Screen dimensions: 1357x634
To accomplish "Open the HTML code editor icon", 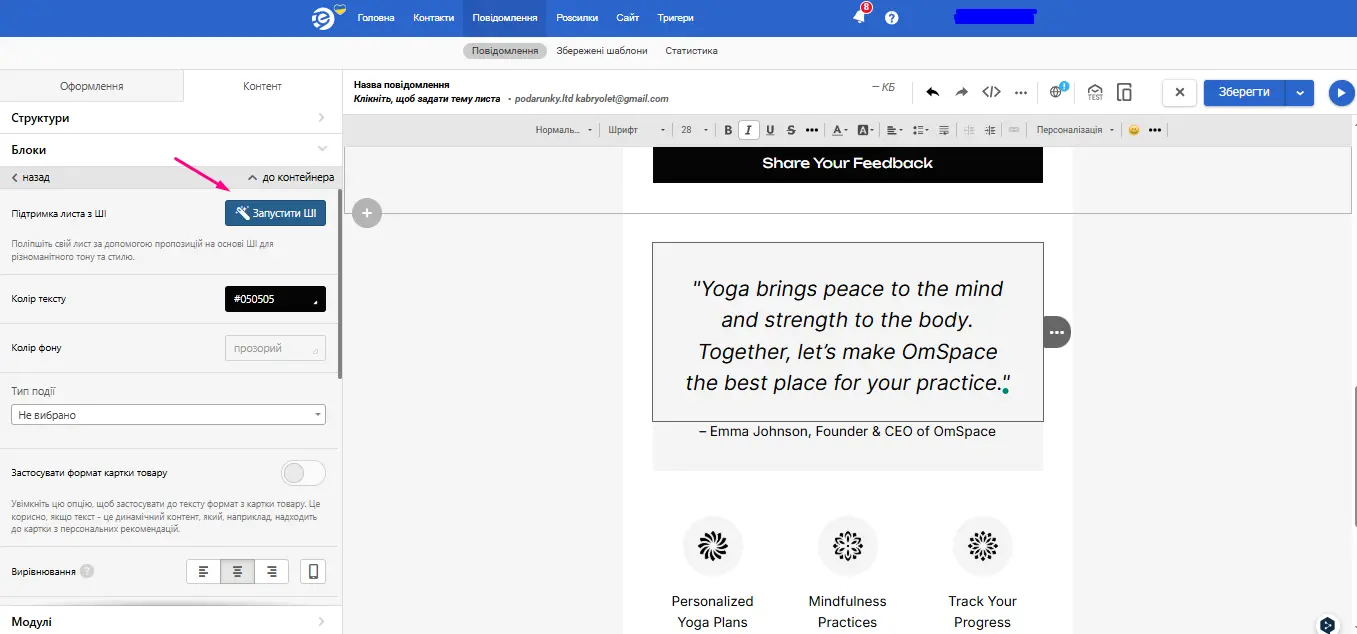I will [991, 92].
